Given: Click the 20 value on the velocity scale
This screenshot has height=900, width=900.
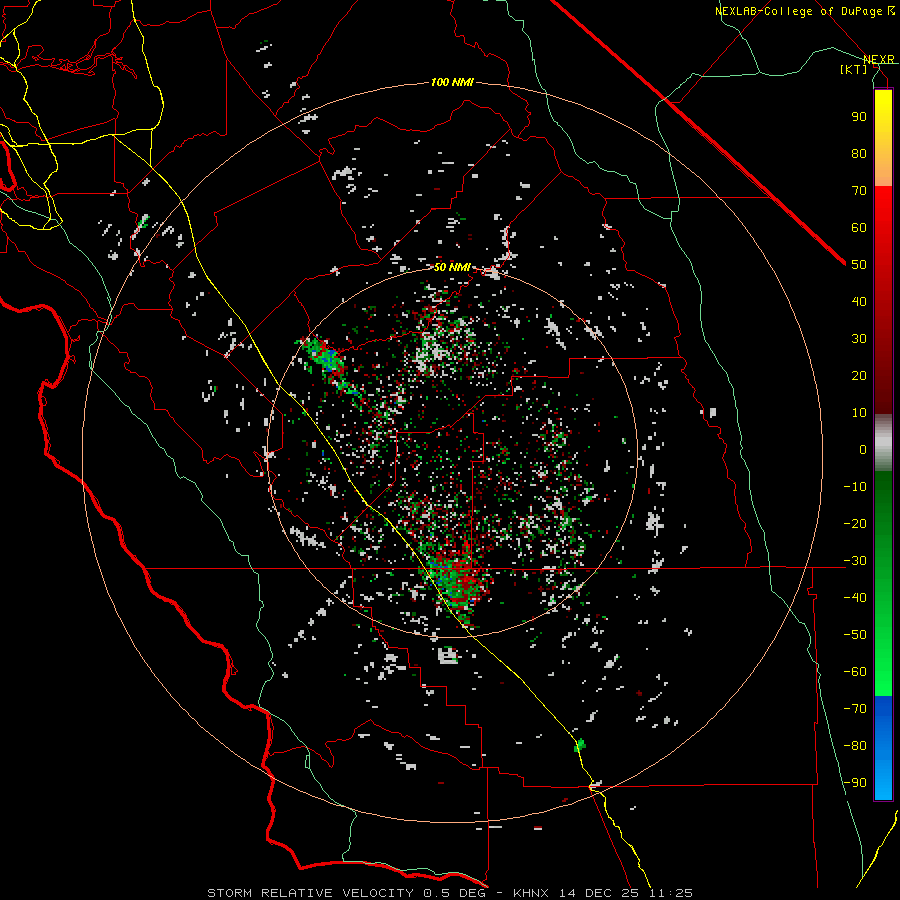Looking at the screenshot, I should point(859,375).
